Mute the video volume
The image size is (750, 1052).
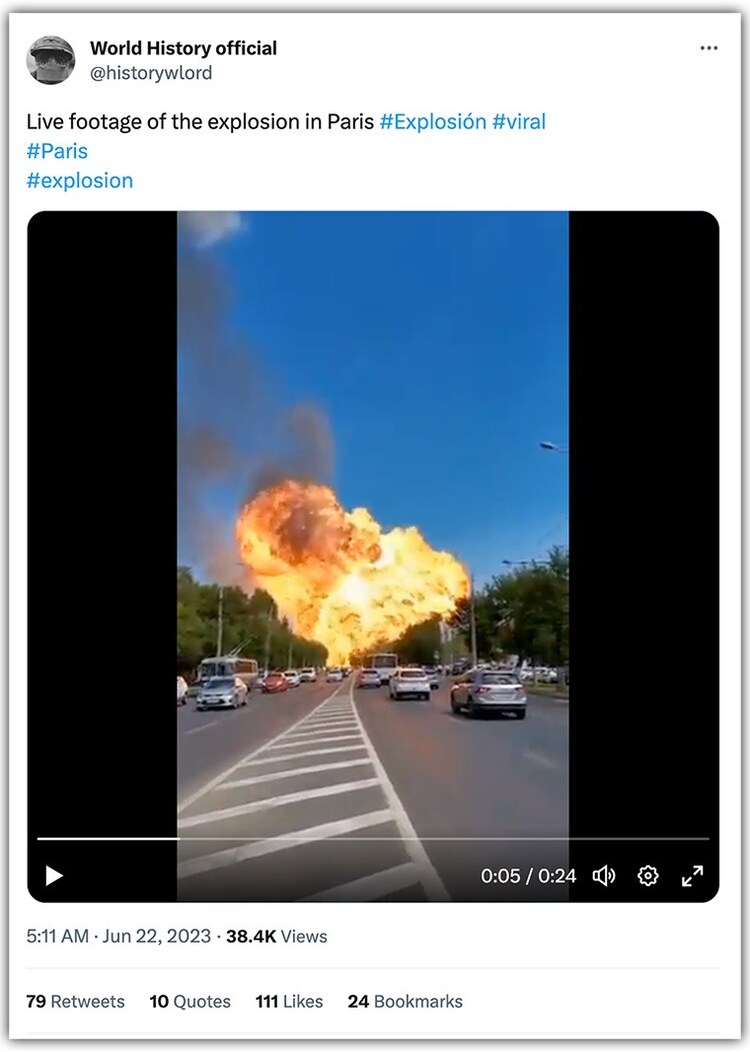pos(604,876)
